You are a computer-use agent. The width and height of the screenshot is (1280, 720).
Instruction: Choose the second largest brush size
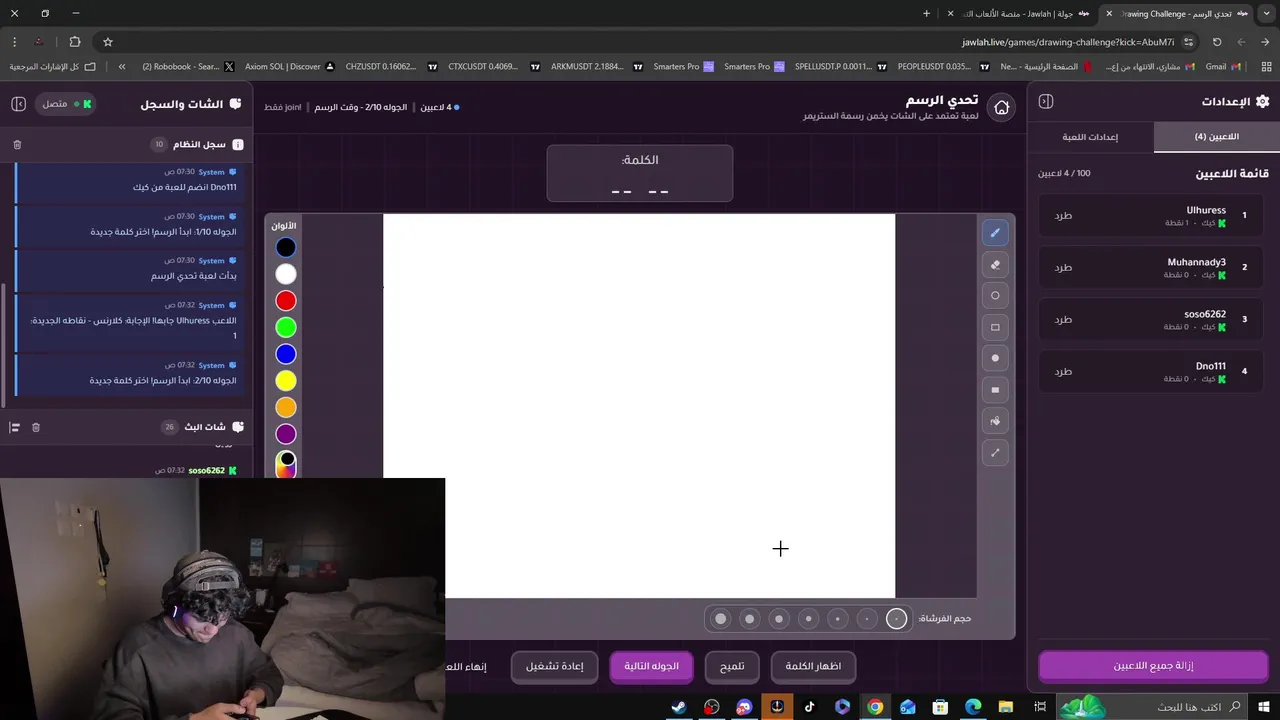coord(749,619)
